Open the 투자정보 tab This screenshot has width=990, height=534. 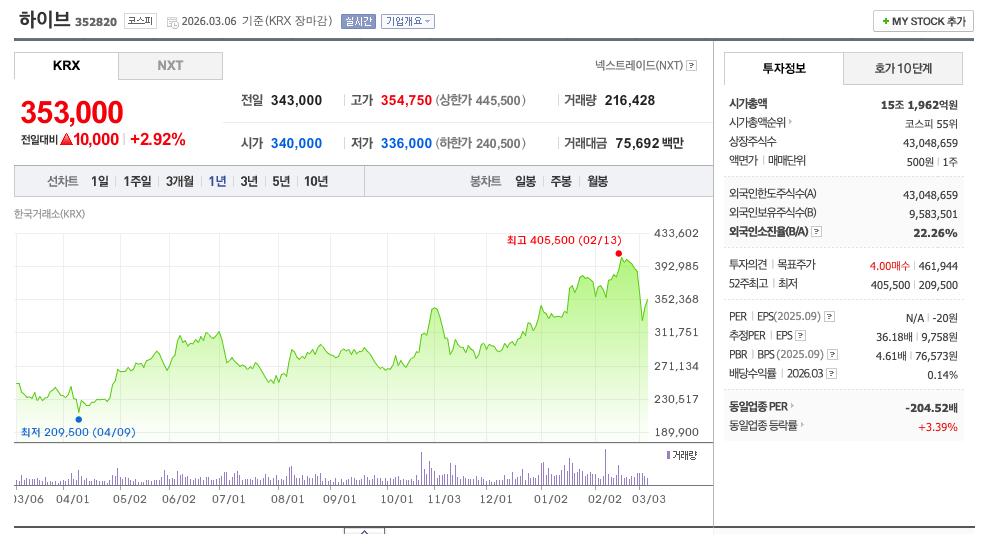point(784,68)
